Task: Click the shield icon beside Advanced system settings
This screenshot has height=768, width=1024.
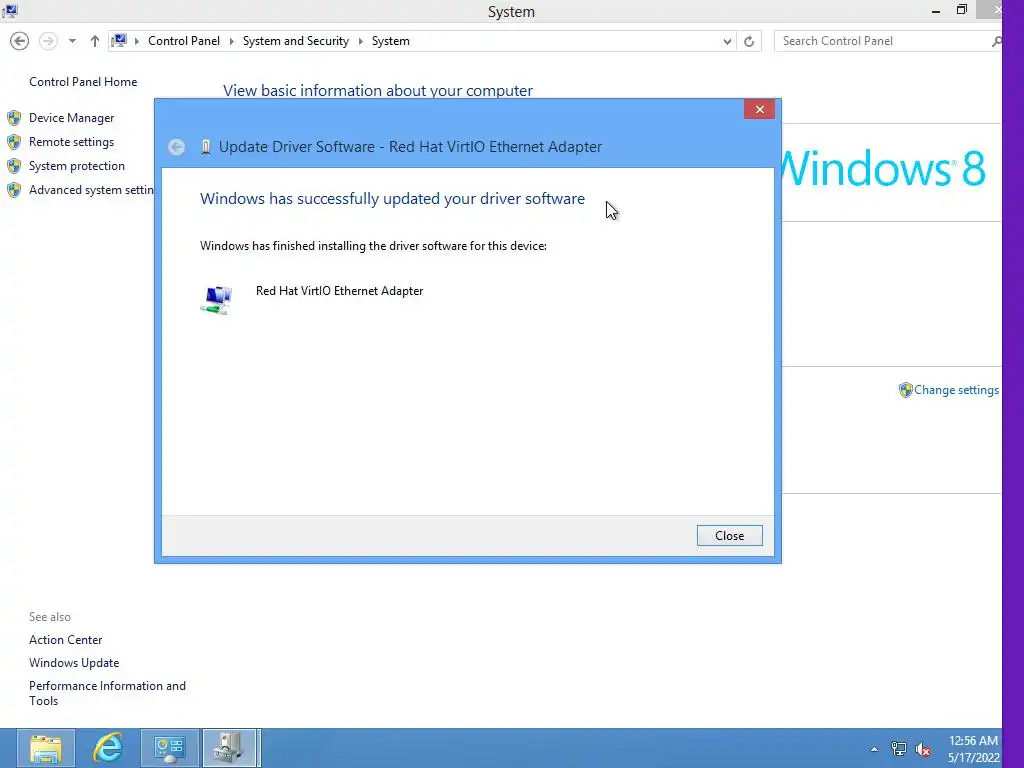Action: [x=14, y=190]
